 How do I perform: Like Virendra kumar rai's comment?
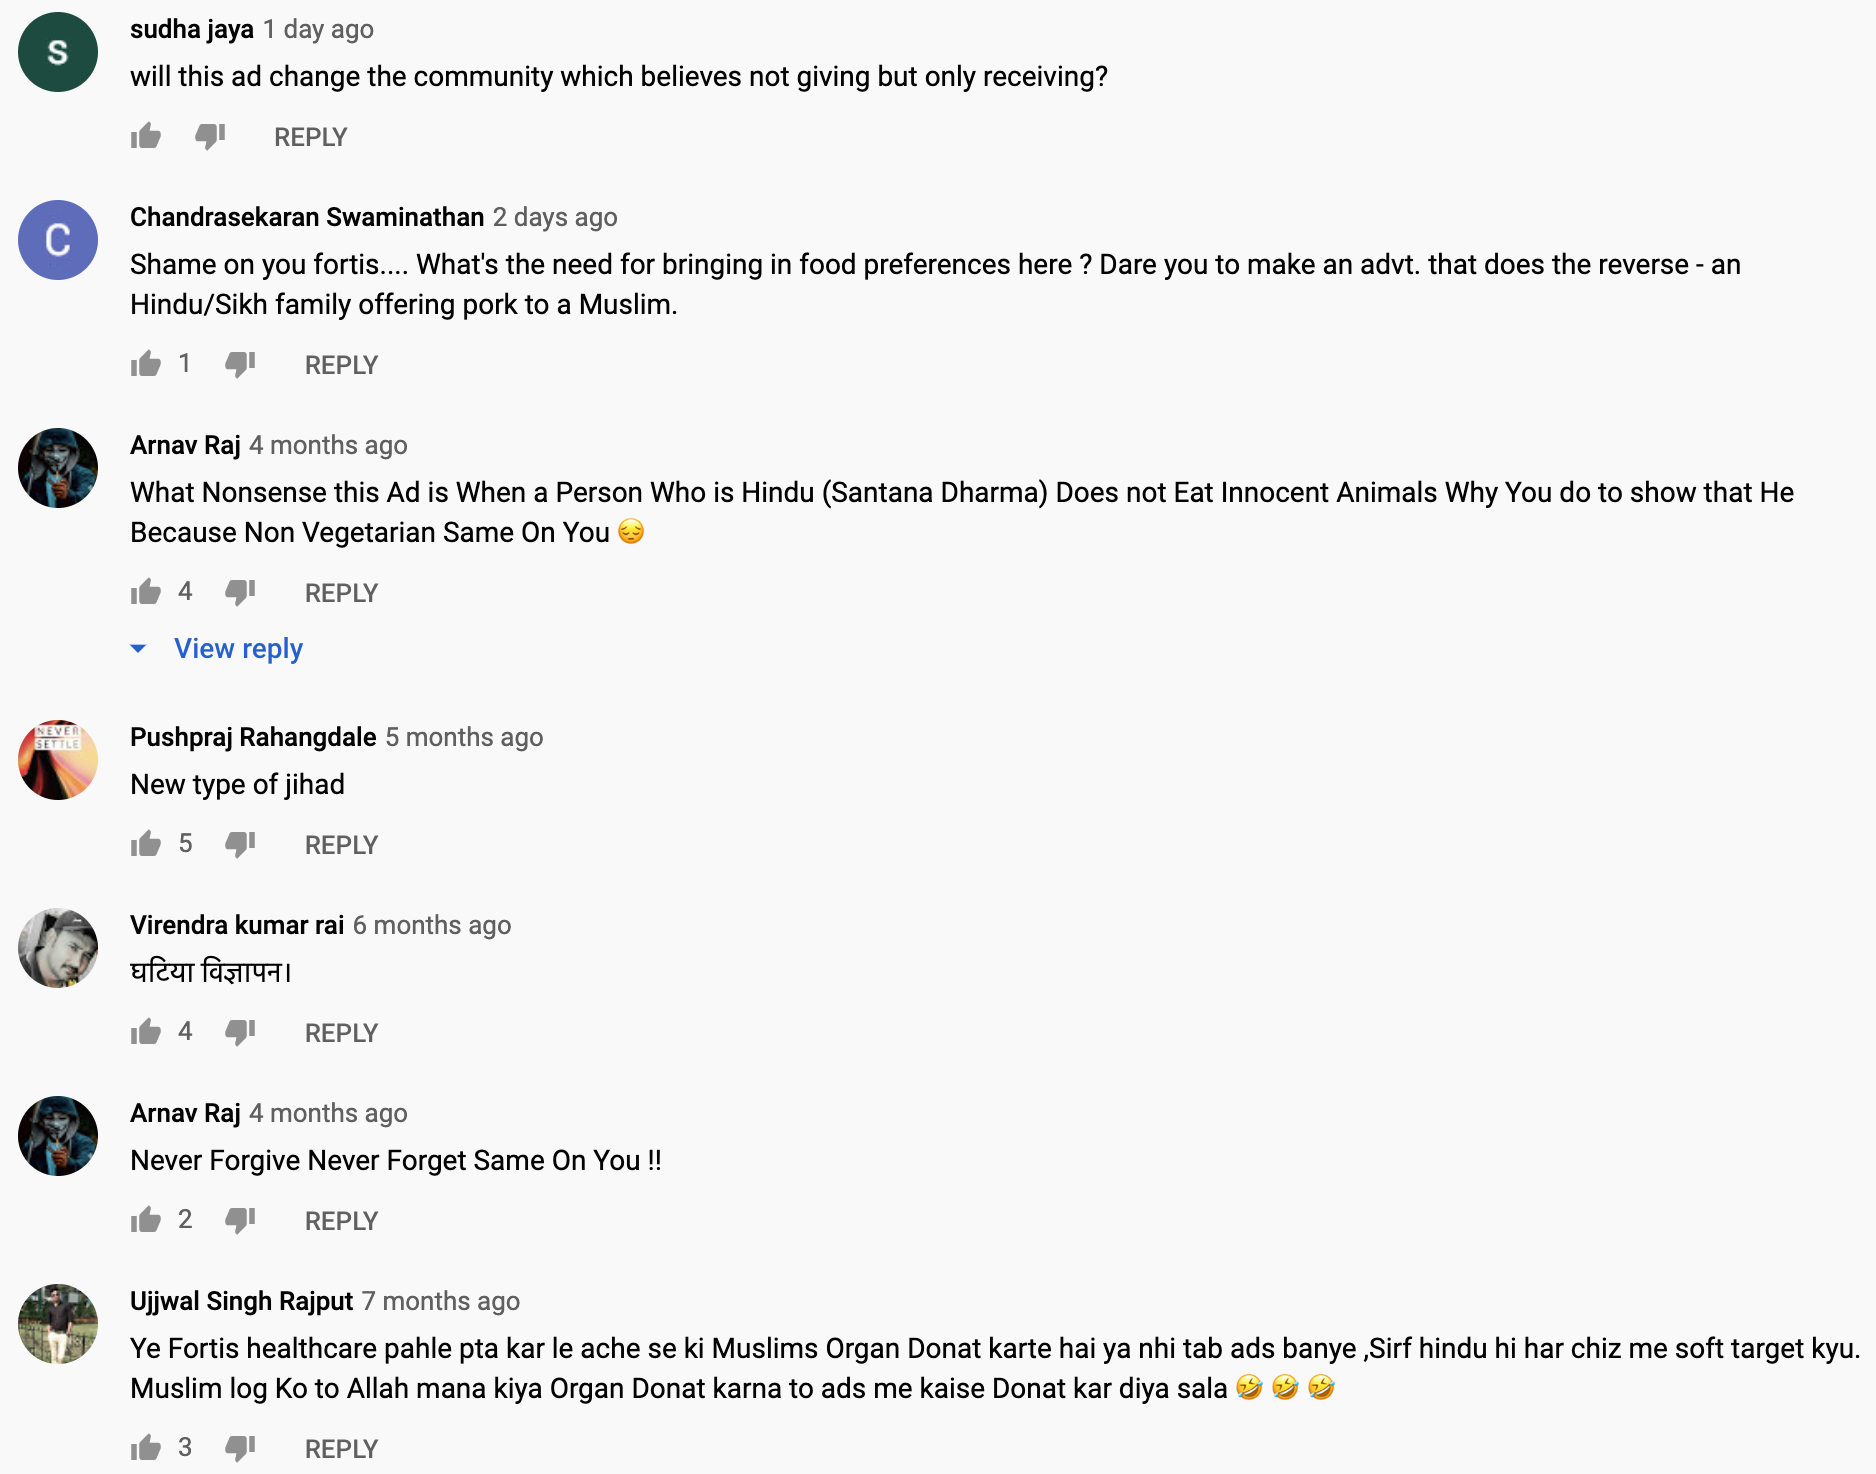tap(146, 1032)
